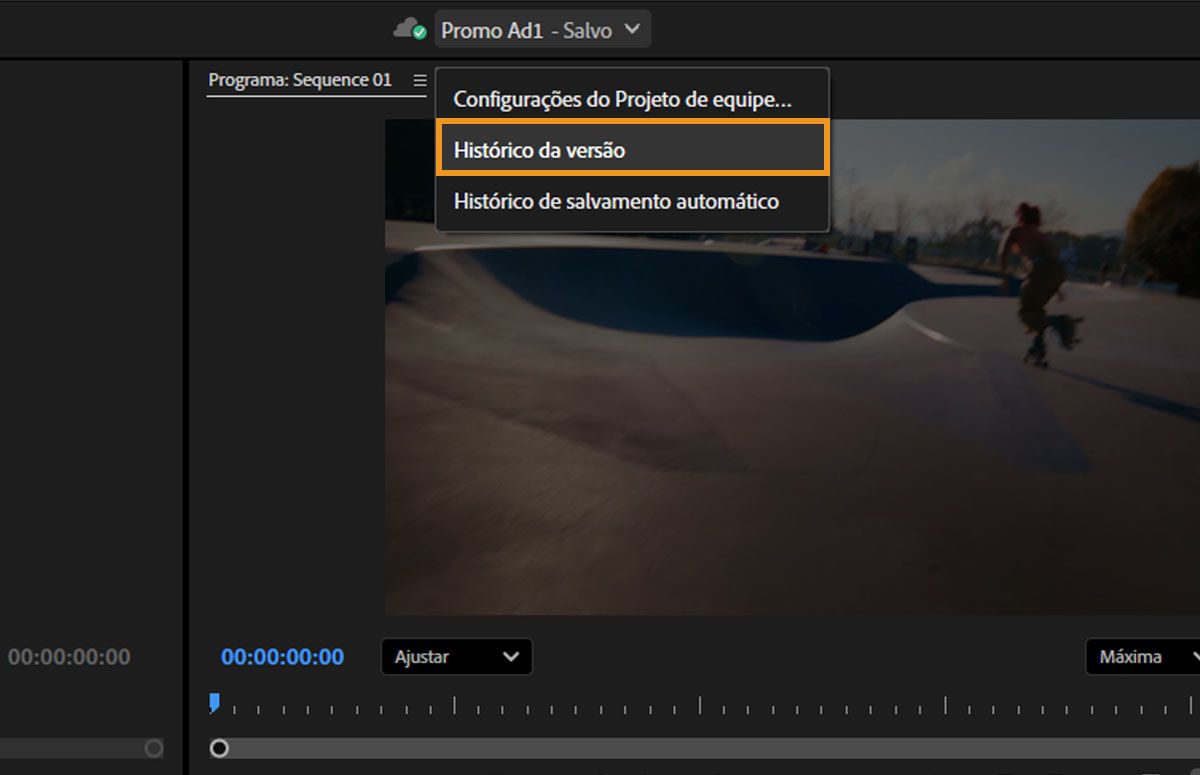Click the hamburger icon beside Sequence 01
The image size is (1200, 775).
pyautogui.click(x=420, y=80)
